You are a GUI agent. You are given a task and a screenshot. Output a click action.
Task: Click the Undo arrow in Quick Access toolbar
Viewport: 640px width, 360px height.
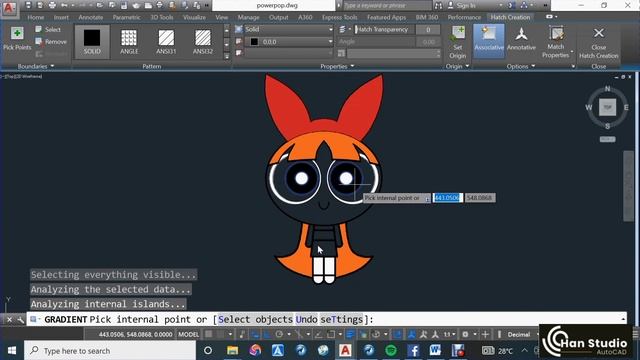click(64, 5)
